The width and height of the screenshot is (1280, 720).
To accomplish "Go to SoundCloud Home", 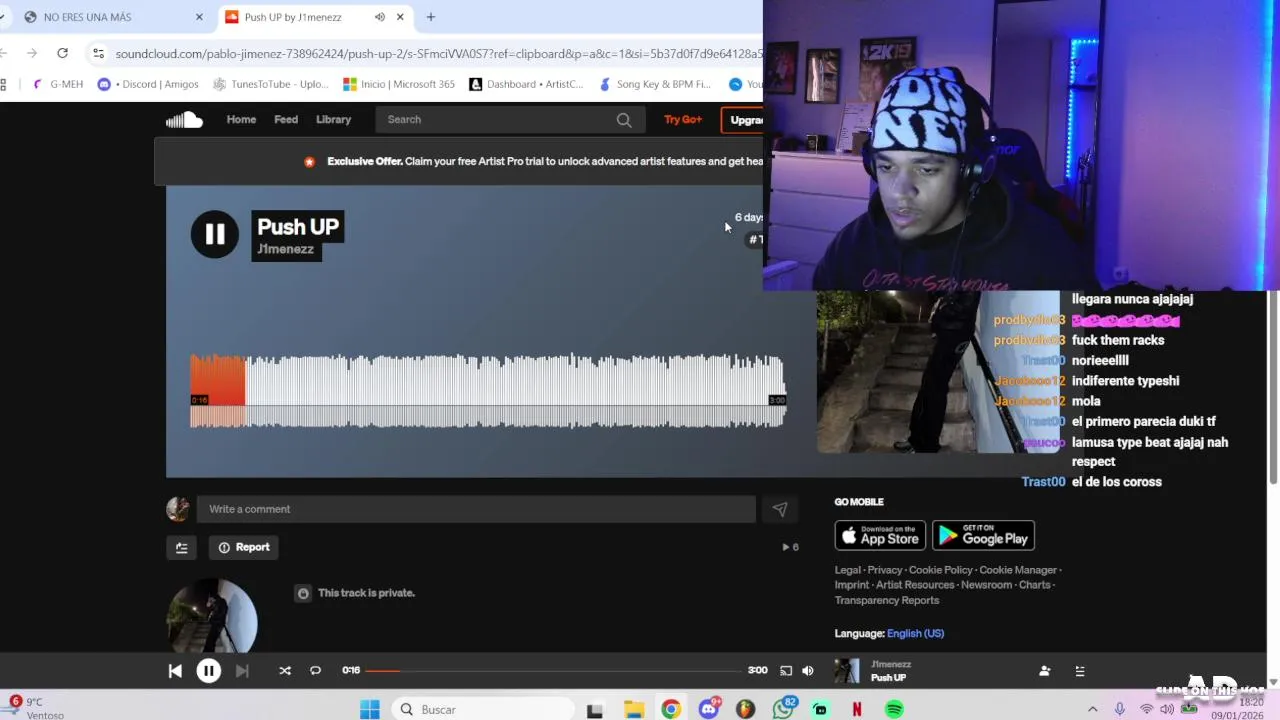I will (241, 120).
